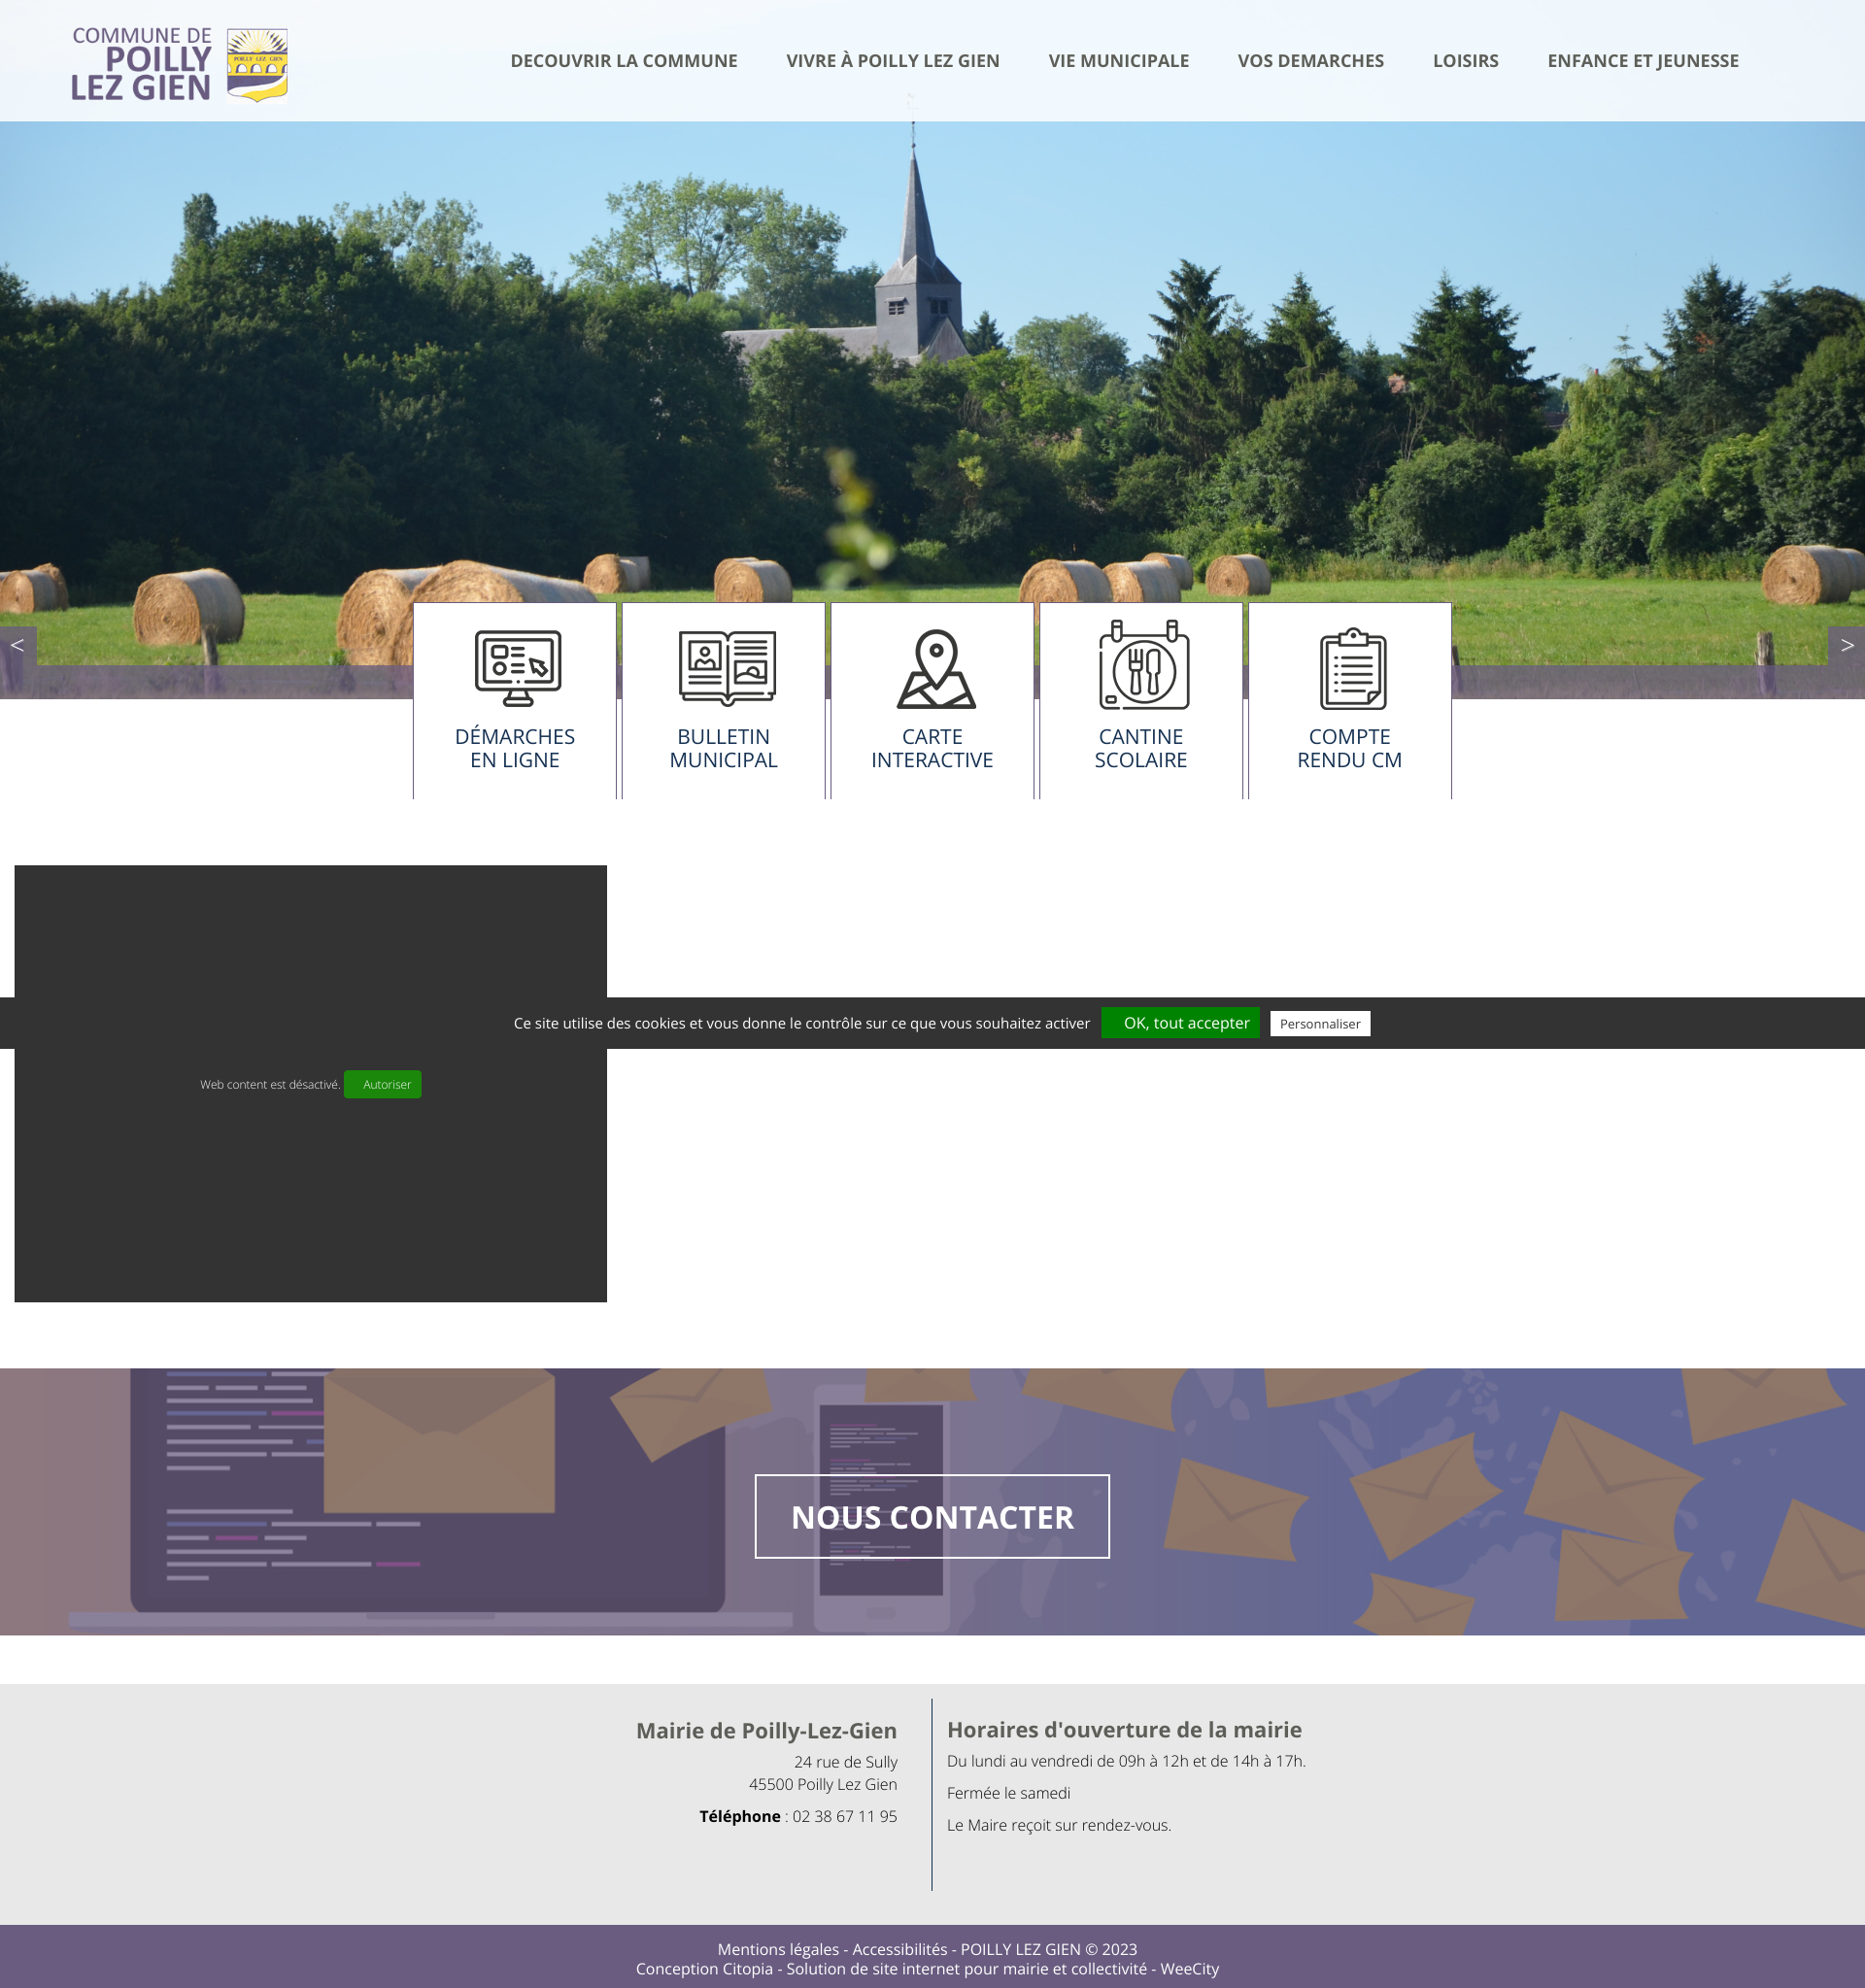Click the Nous Contacter button
This screenshot has width=1865, height=1988.
point(932,1516)
